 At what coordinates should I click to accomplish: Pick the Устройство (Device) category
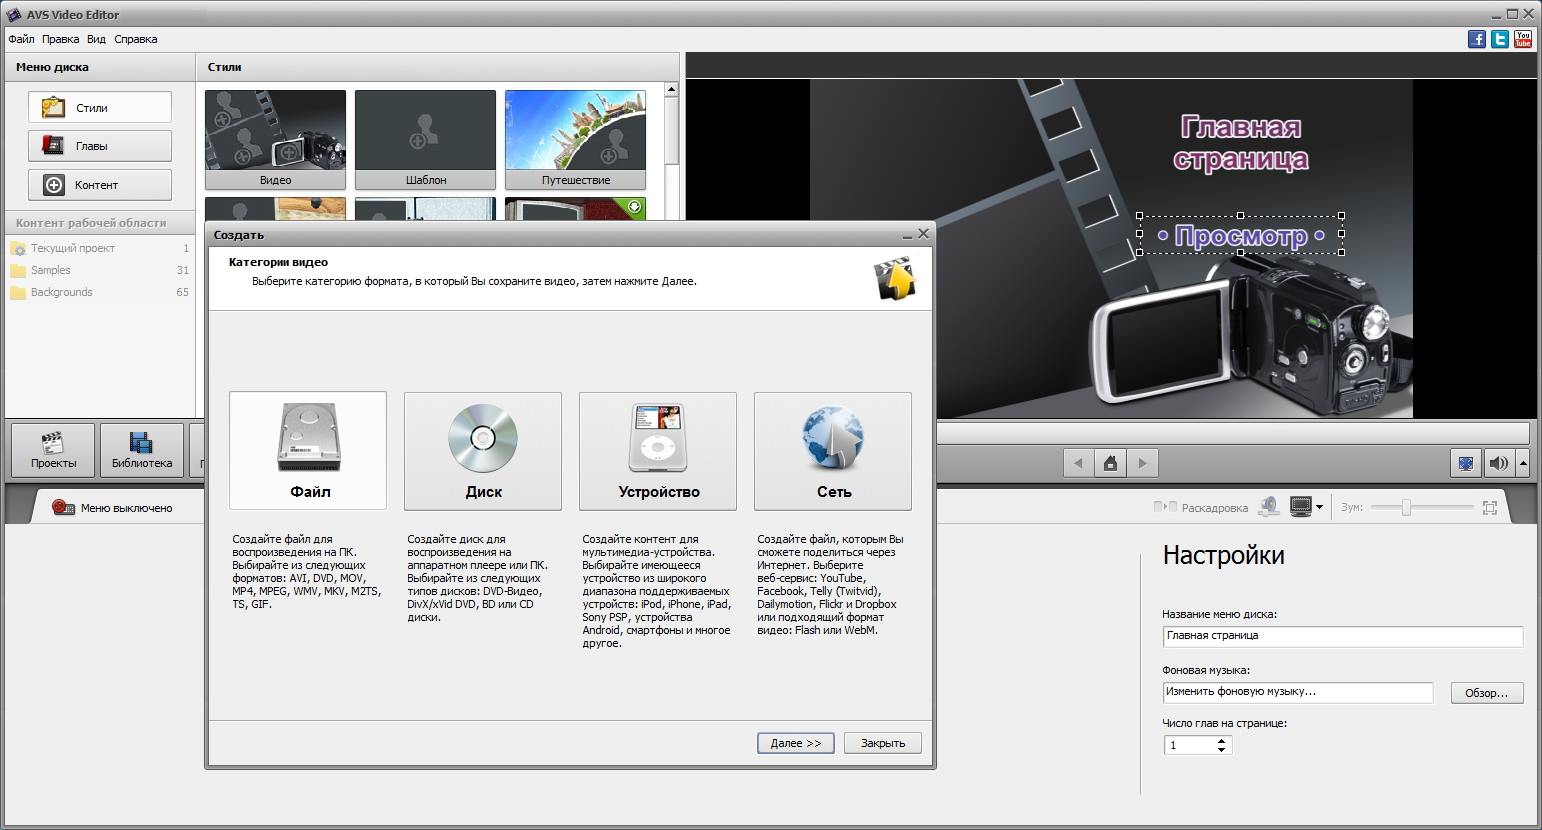click(658, 450)
